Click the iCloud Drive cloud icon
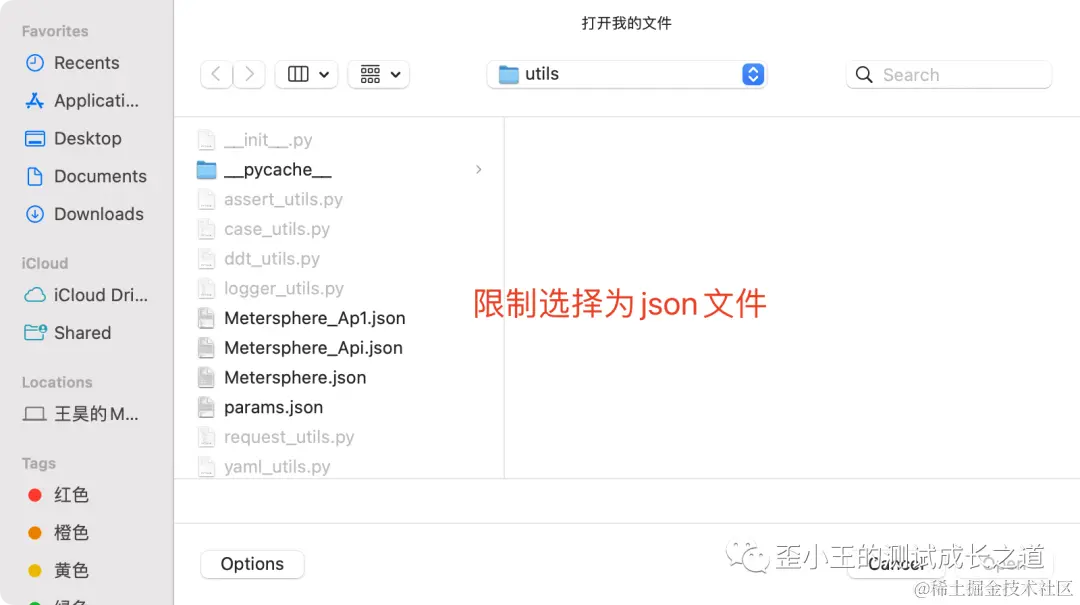The height and width of the screenshot is (605, 1080). tap(35, 295)
